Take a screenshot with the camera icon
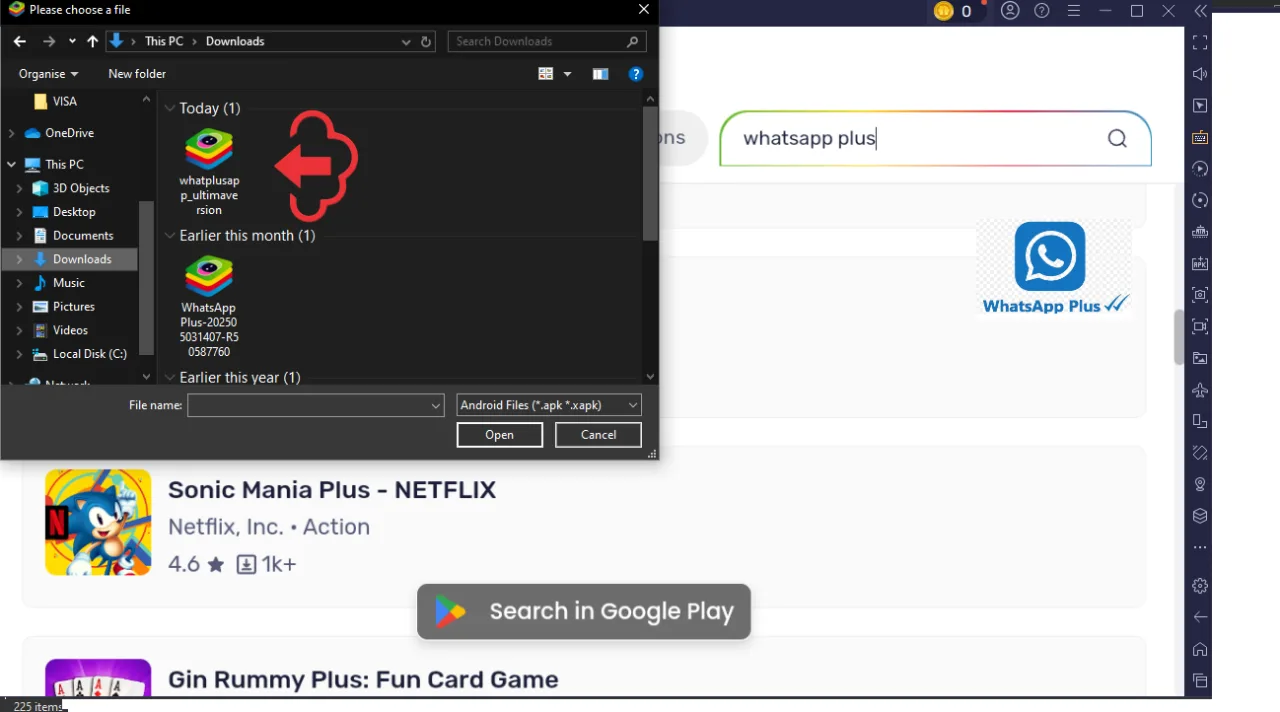 [1200, 295]
